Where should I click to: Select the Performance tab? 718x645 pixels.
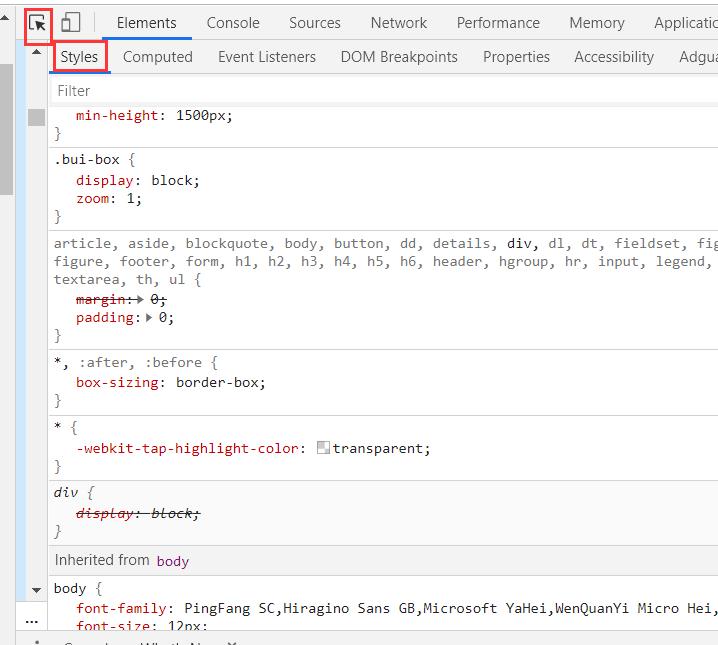pos(497,23)
